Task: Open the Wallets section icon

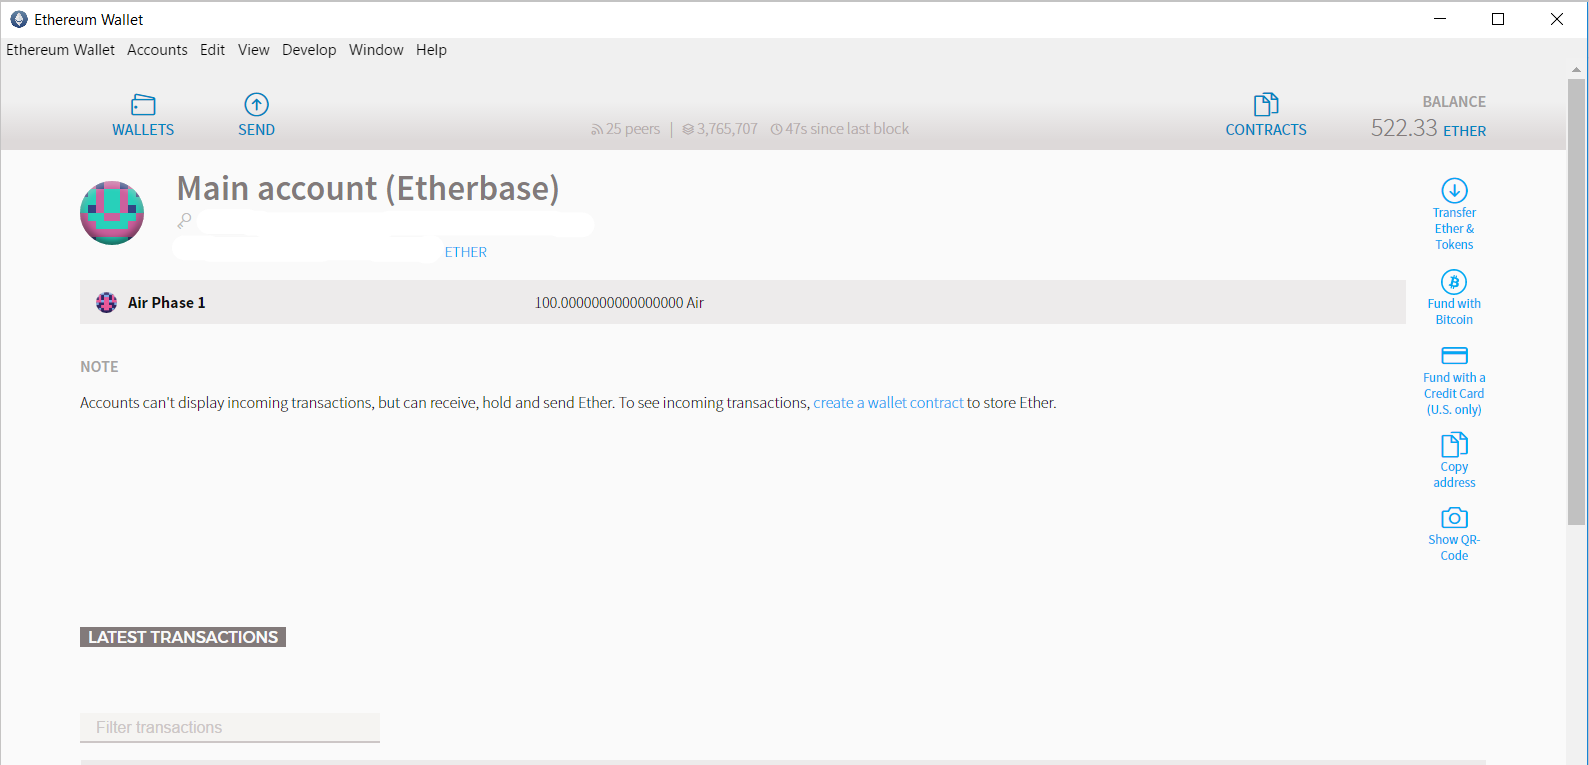Action: click(143, 105)
